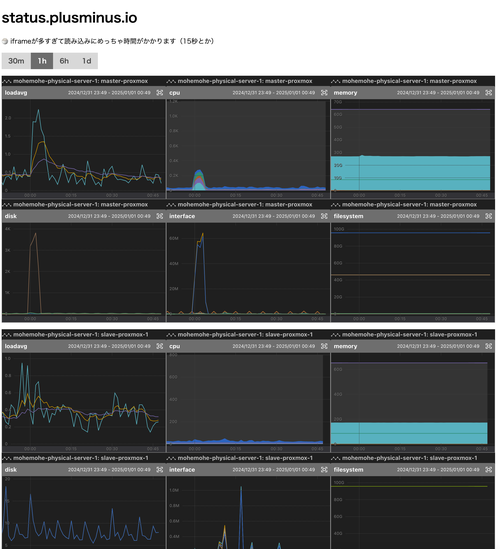The height and width of the screenshot is (549, 500).
Task: Select the 1h time range
Action: click(x=42, y=61)
